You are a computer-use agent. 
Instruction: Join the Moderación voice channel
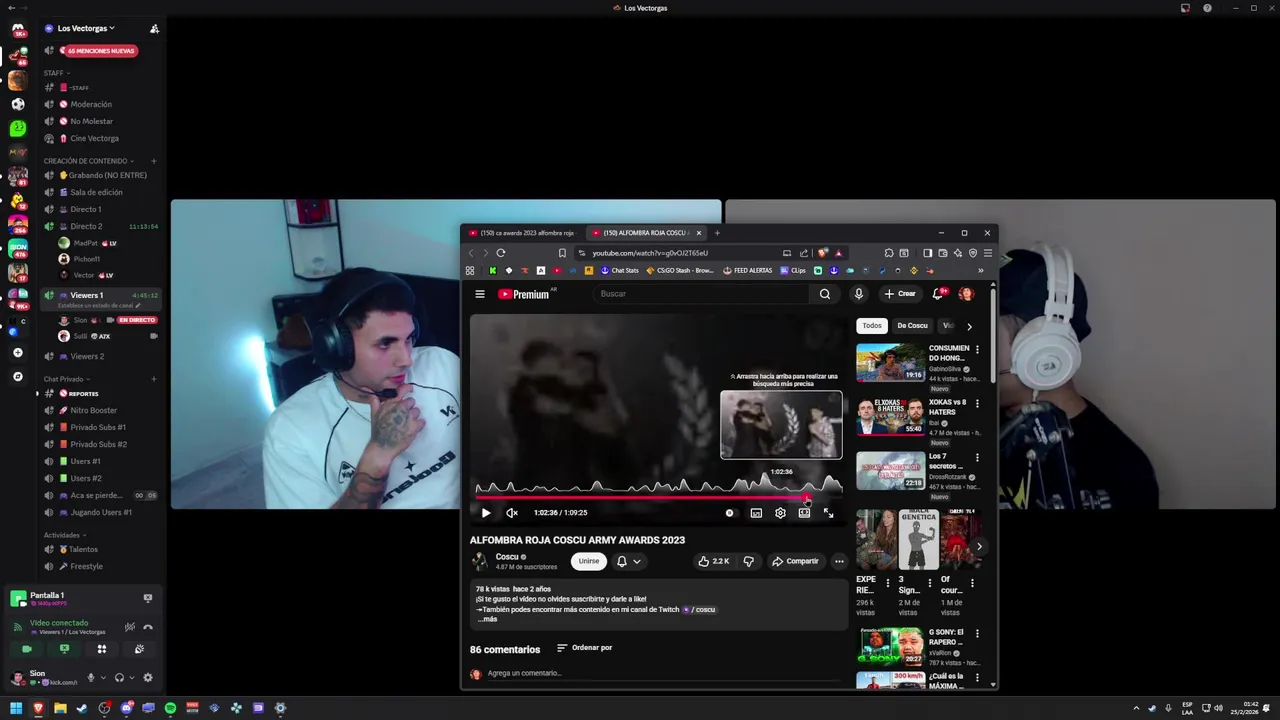click(100, 104)
